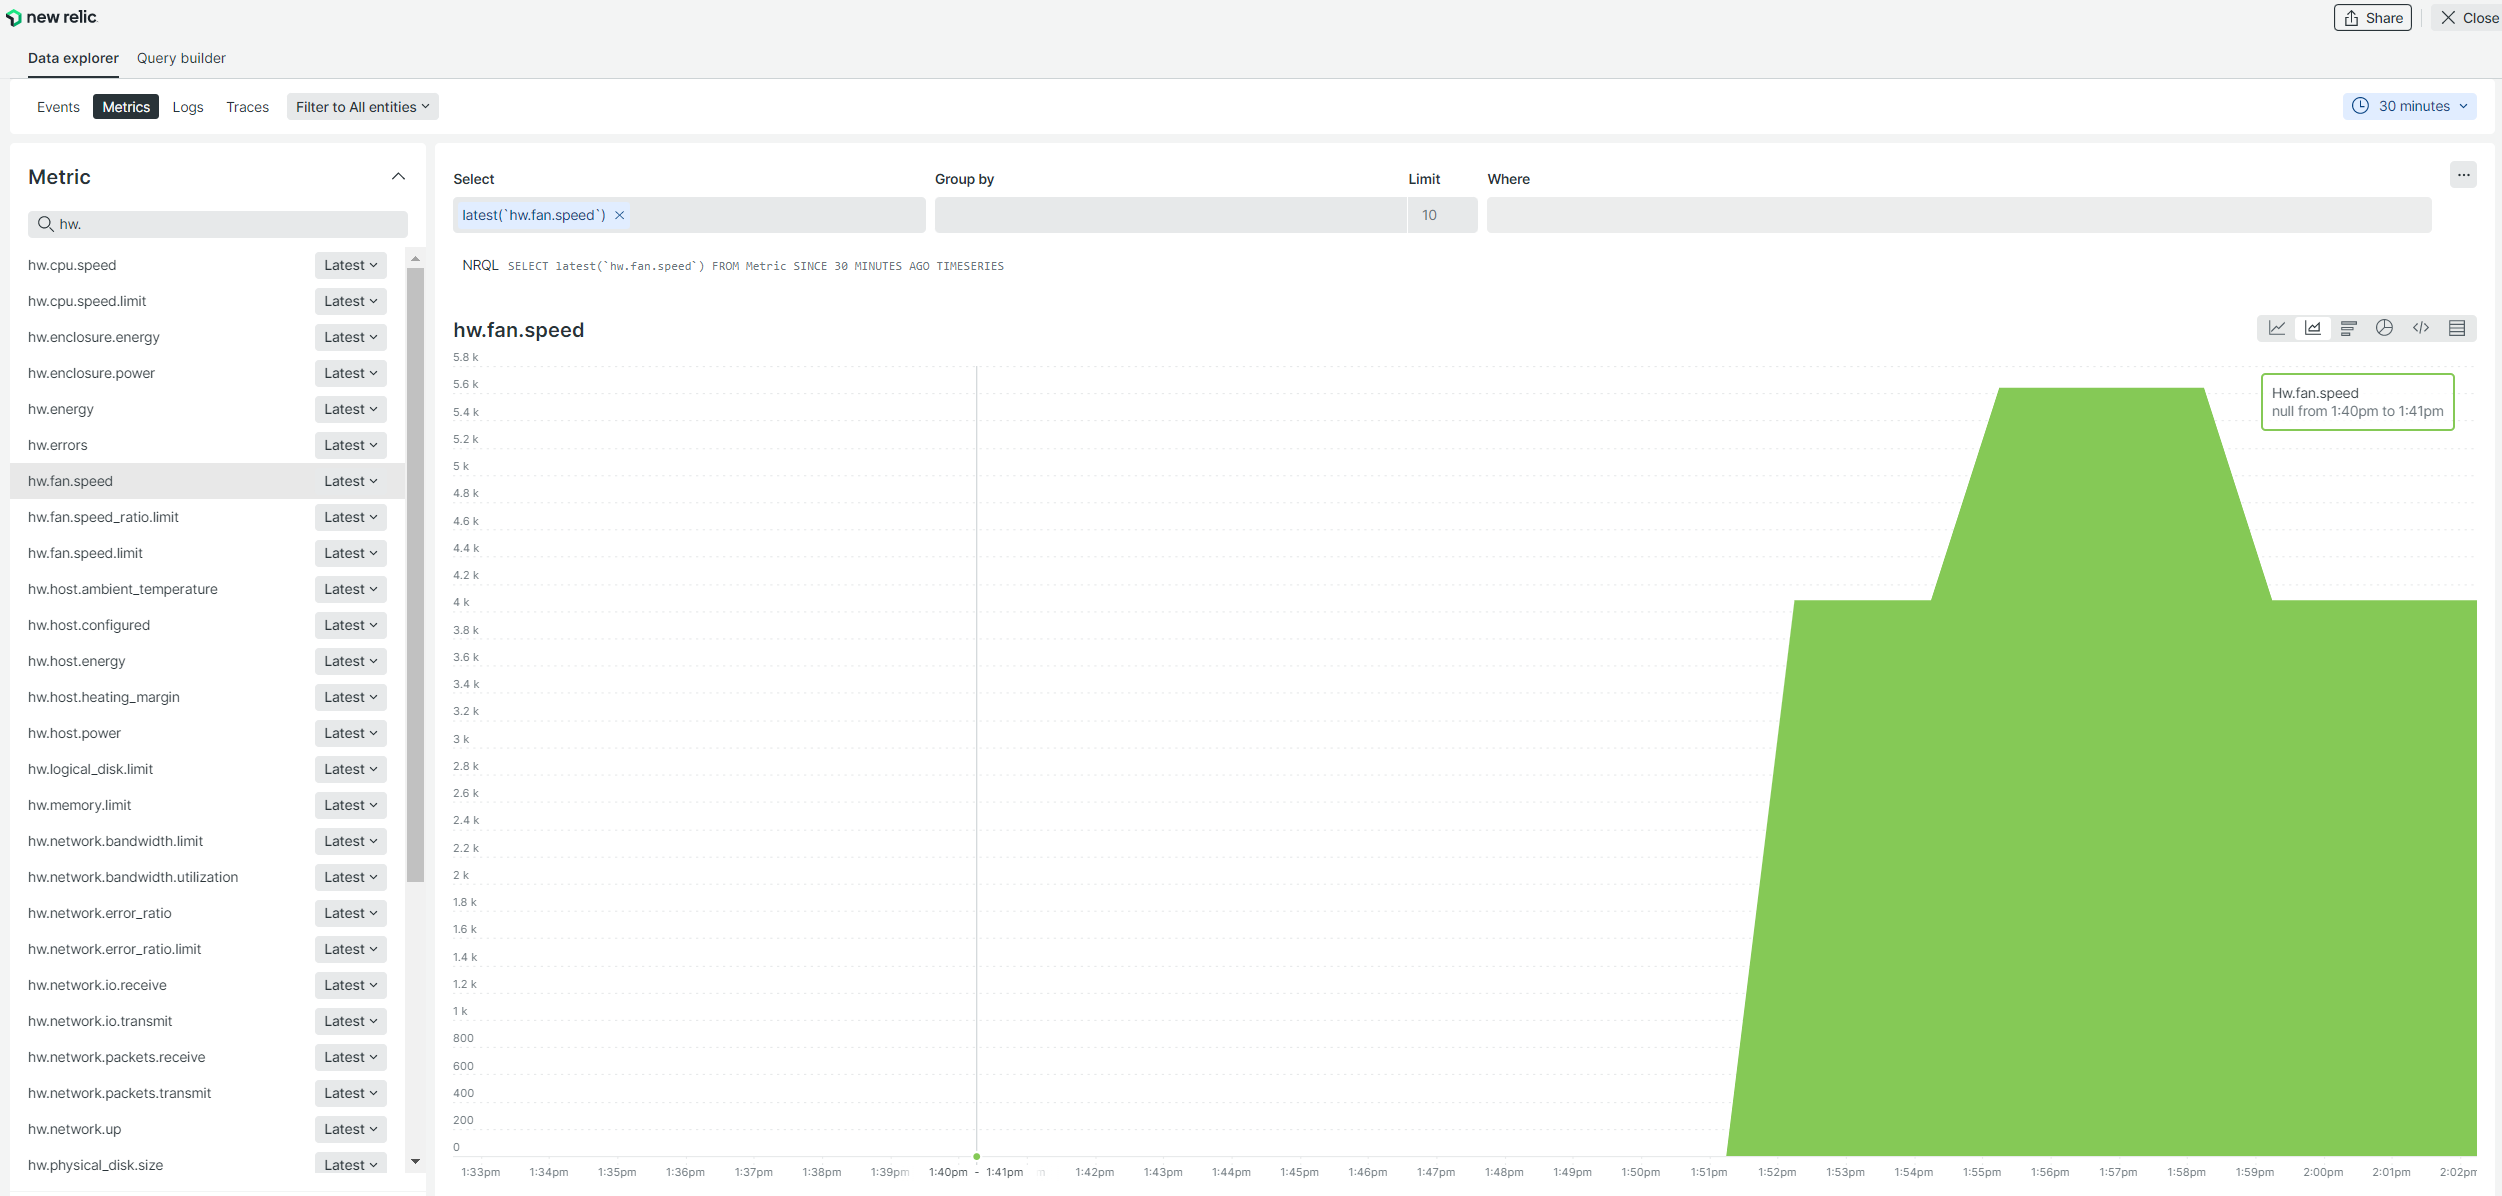Switch to the table view icon
This screenshot has width=2502, height=1196.
(x=2458, y=327)
